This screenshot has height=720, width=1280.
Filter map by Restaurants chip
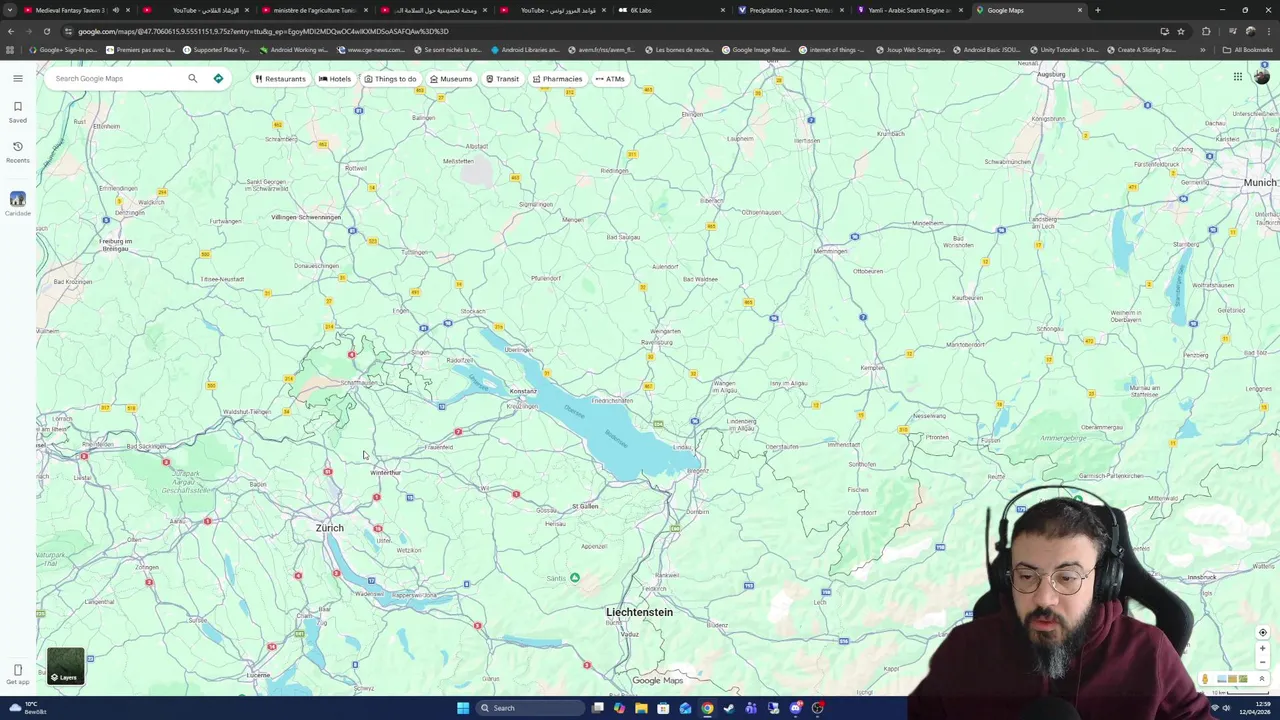click(280, 79)
